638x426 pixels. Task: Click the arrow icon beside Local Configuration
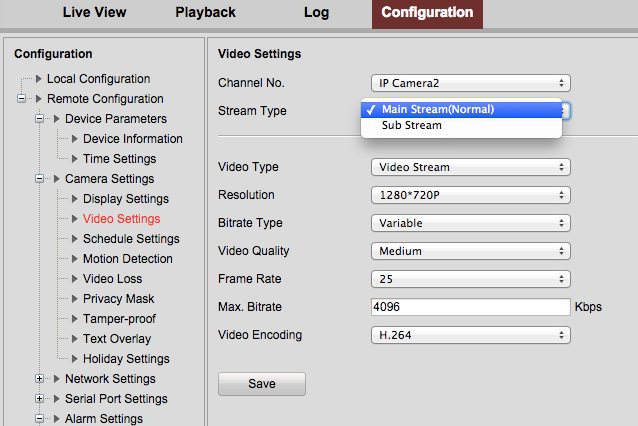tap(39, 79)
